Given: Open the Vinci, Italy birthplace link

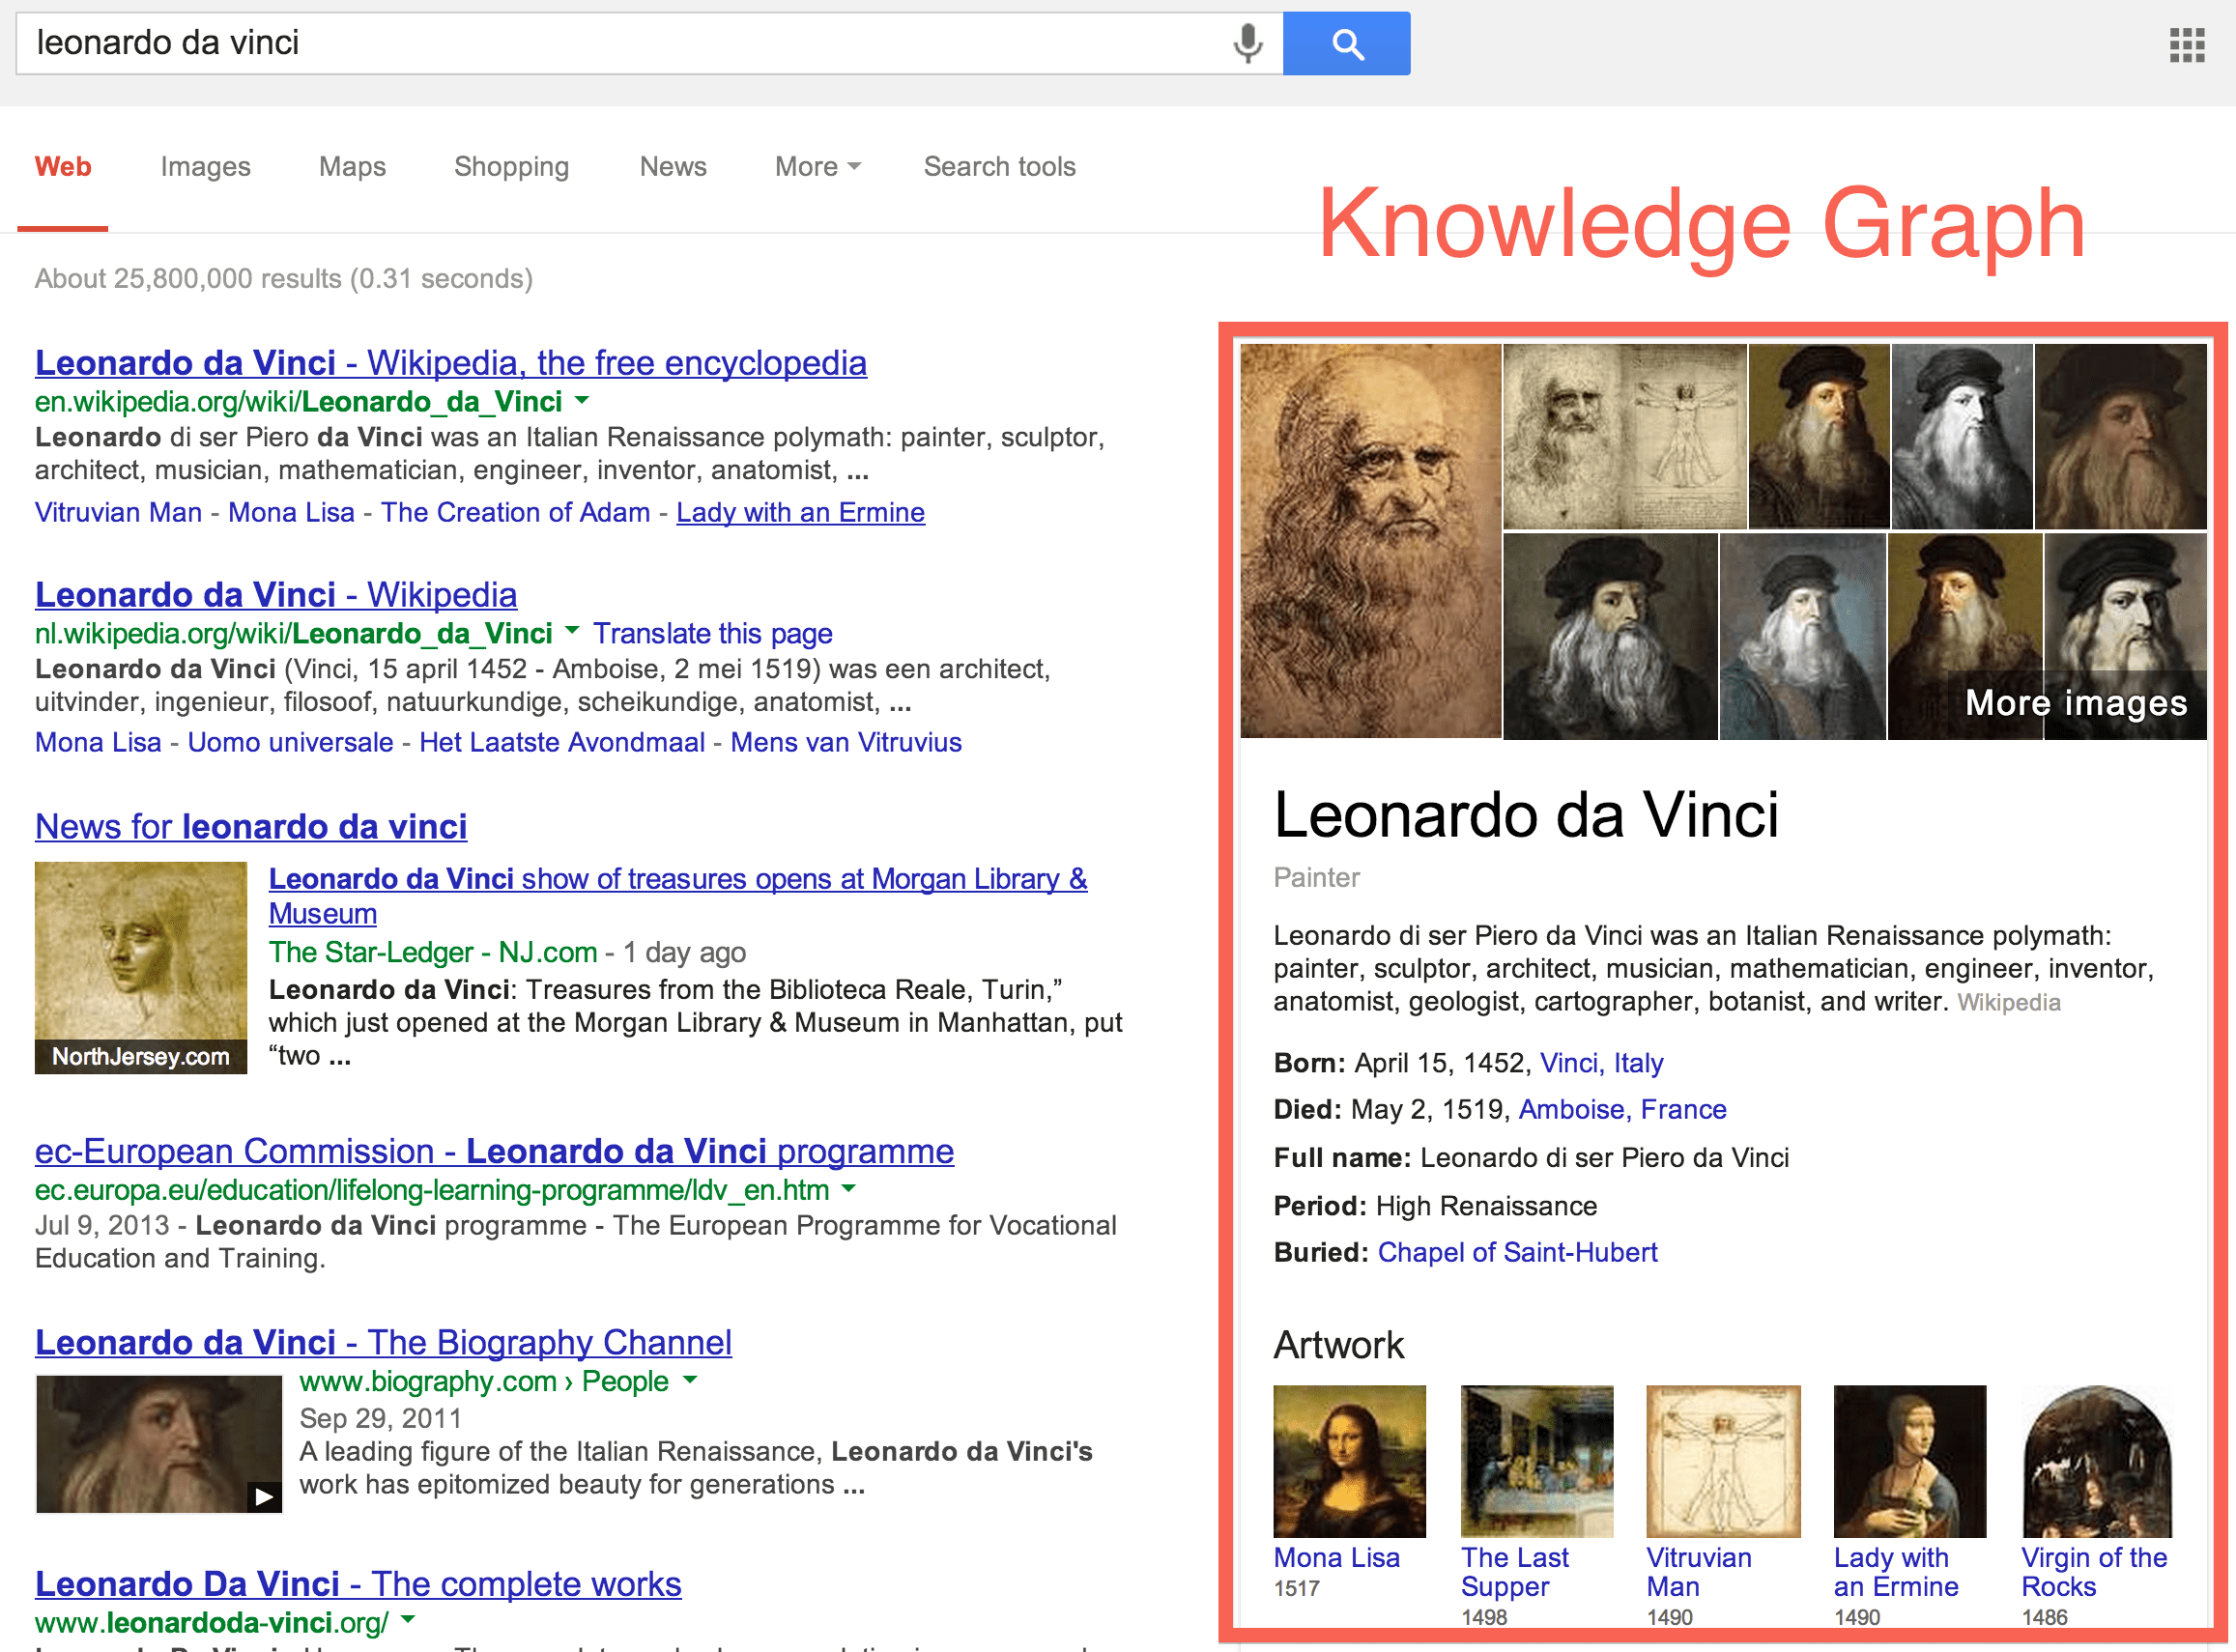Looking at the screenshot, I should 1601,1063.
